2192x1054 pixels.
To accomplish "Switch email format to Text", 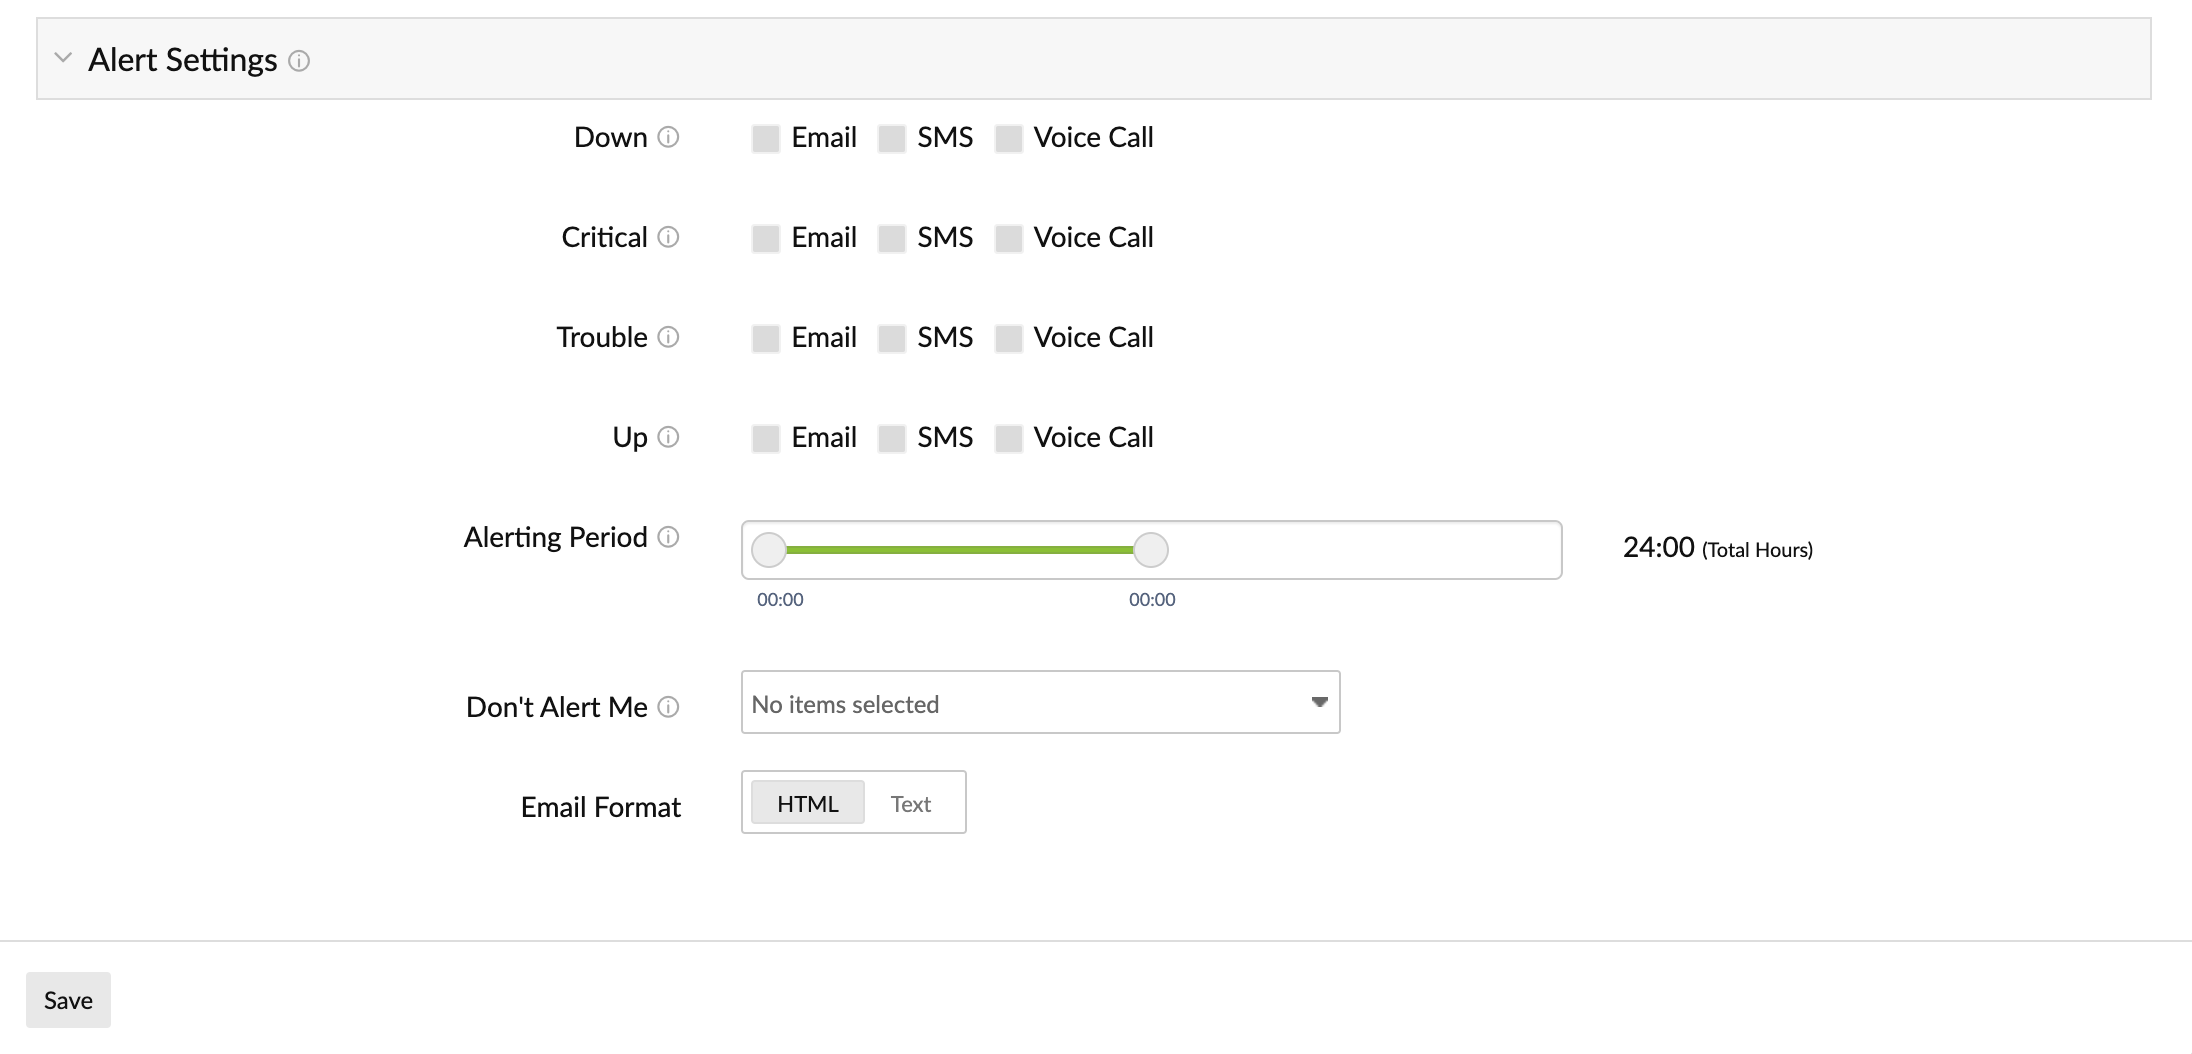I will [x=910, y=803].
